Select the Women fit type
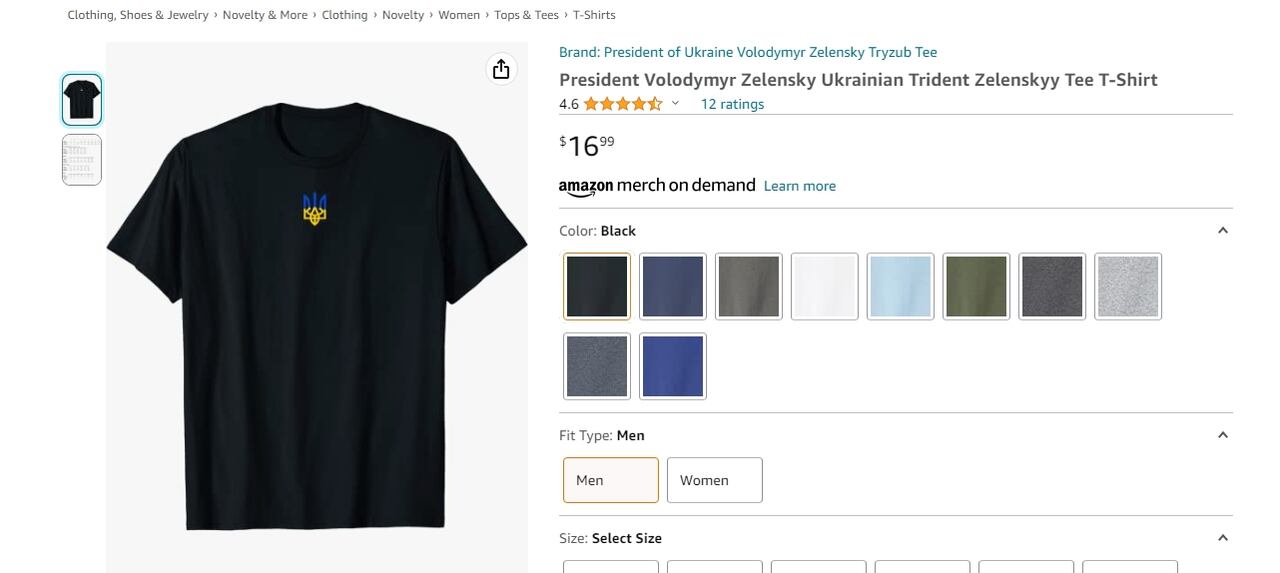1280x573 pixels. (714, 480)
